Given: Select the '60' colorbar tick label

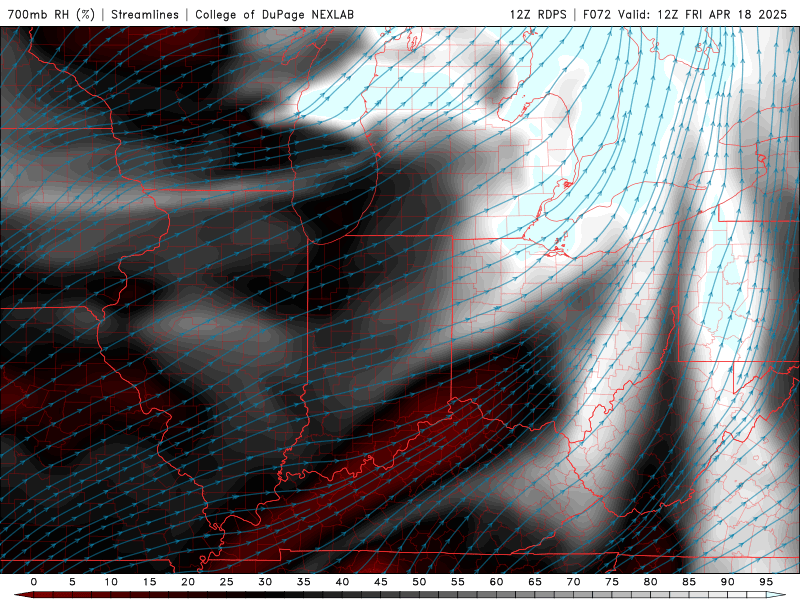Looking at the screenshot, I should click(x=496, y=582).
